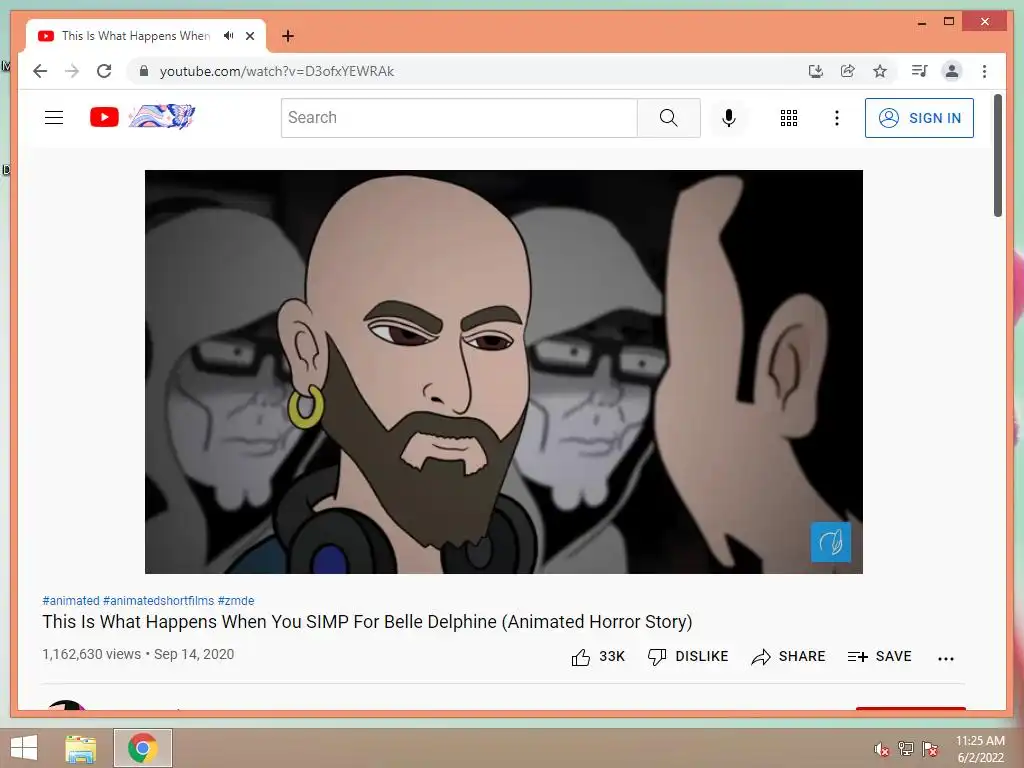Open File Explorer from the taskbar
This screenshot has width=1024, height=768.
pyautogui.click(x=80, y=748)
